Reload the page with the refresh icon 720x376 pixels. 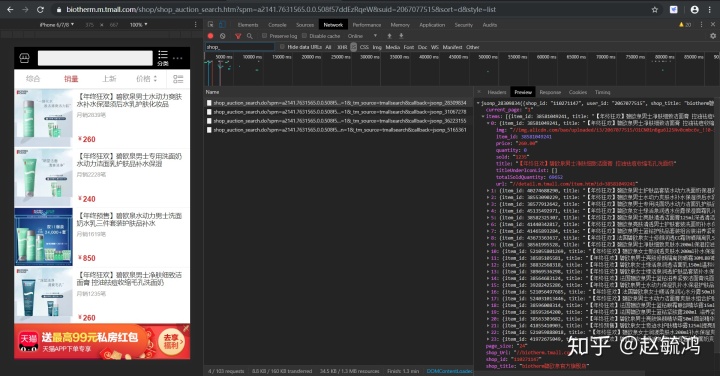(x=40, y=9)
